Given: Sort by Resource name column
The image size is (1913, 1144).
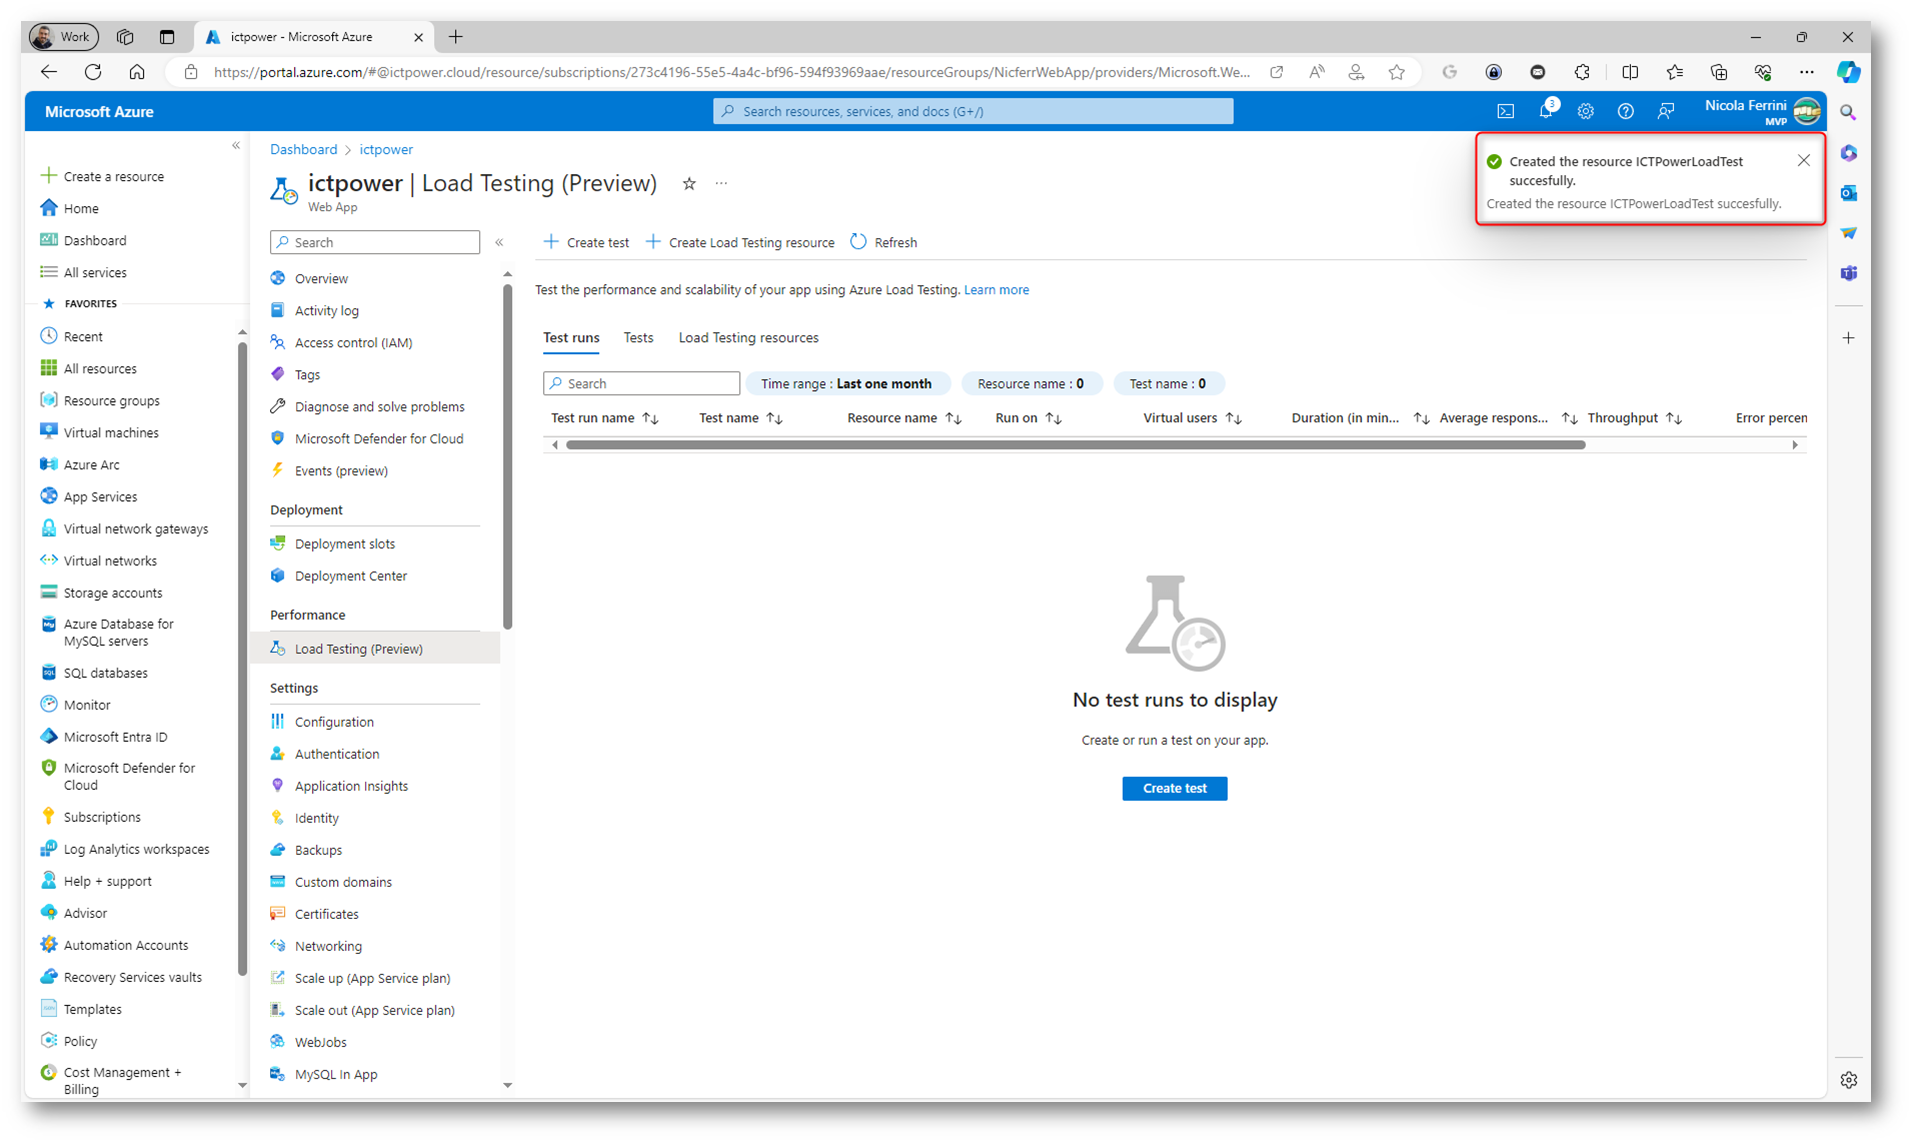Looking at the screenshot, I should point(904,418).
